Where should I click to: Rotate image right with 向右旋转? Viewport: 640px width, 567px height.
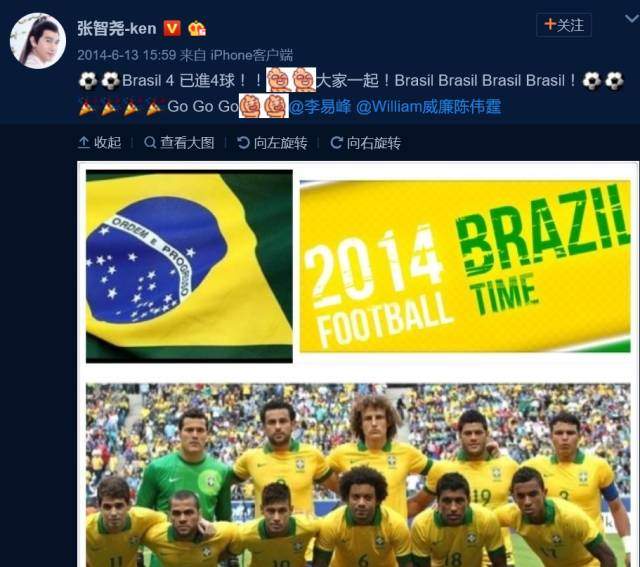pos(366,142)
